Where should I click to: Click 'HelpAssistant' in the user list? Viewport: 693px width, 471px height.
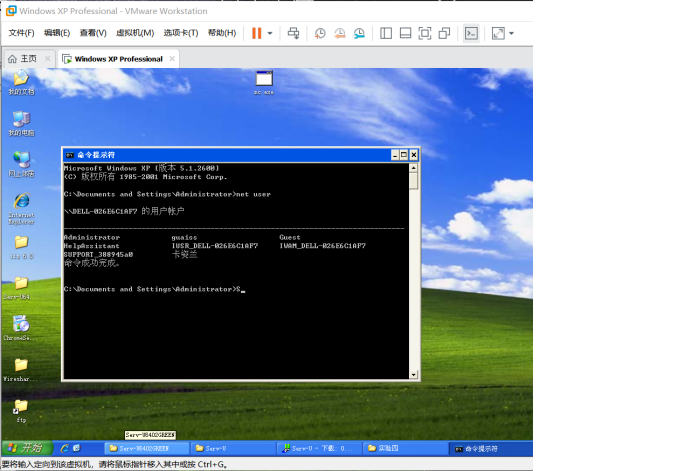[x=91, y=246]
